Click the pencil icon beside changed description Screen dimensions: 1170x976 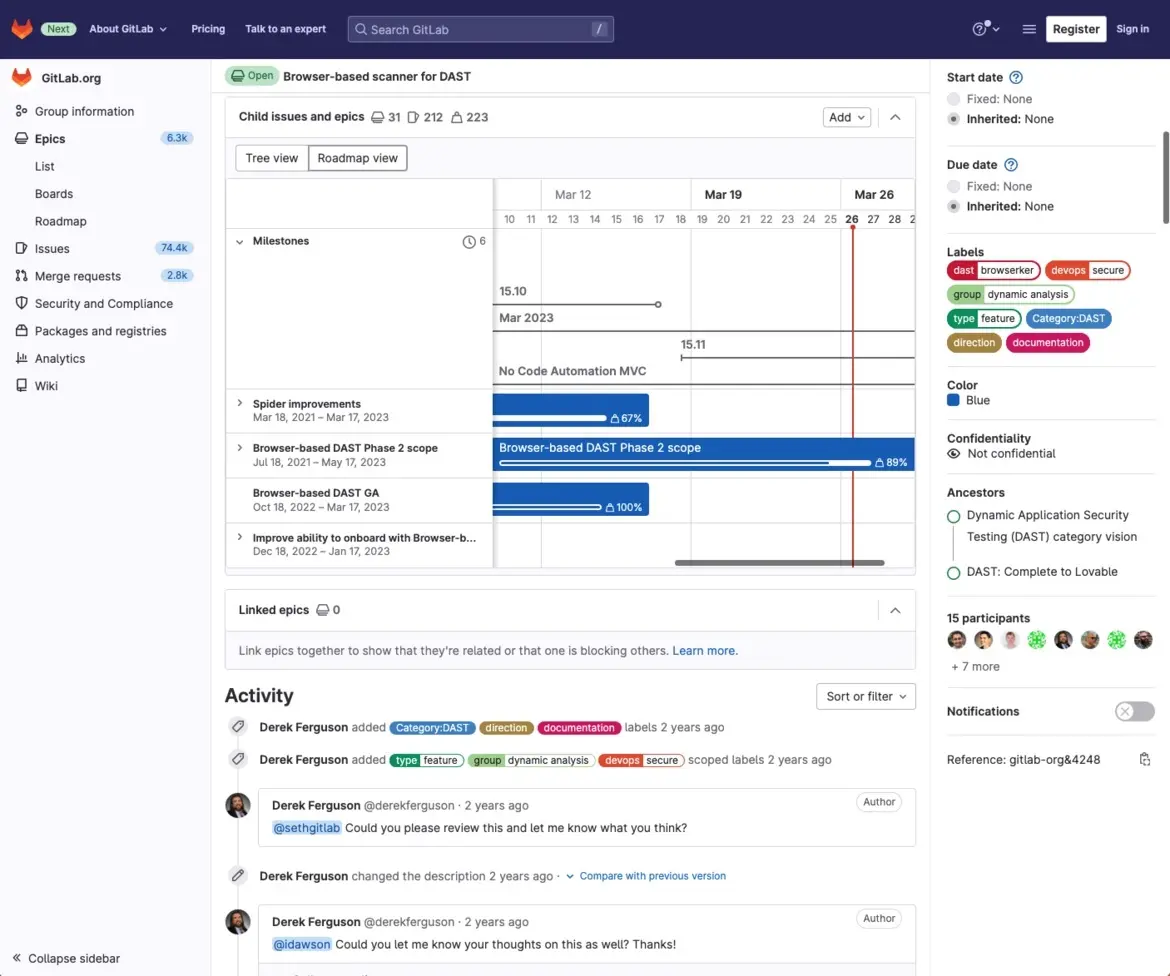238,875
